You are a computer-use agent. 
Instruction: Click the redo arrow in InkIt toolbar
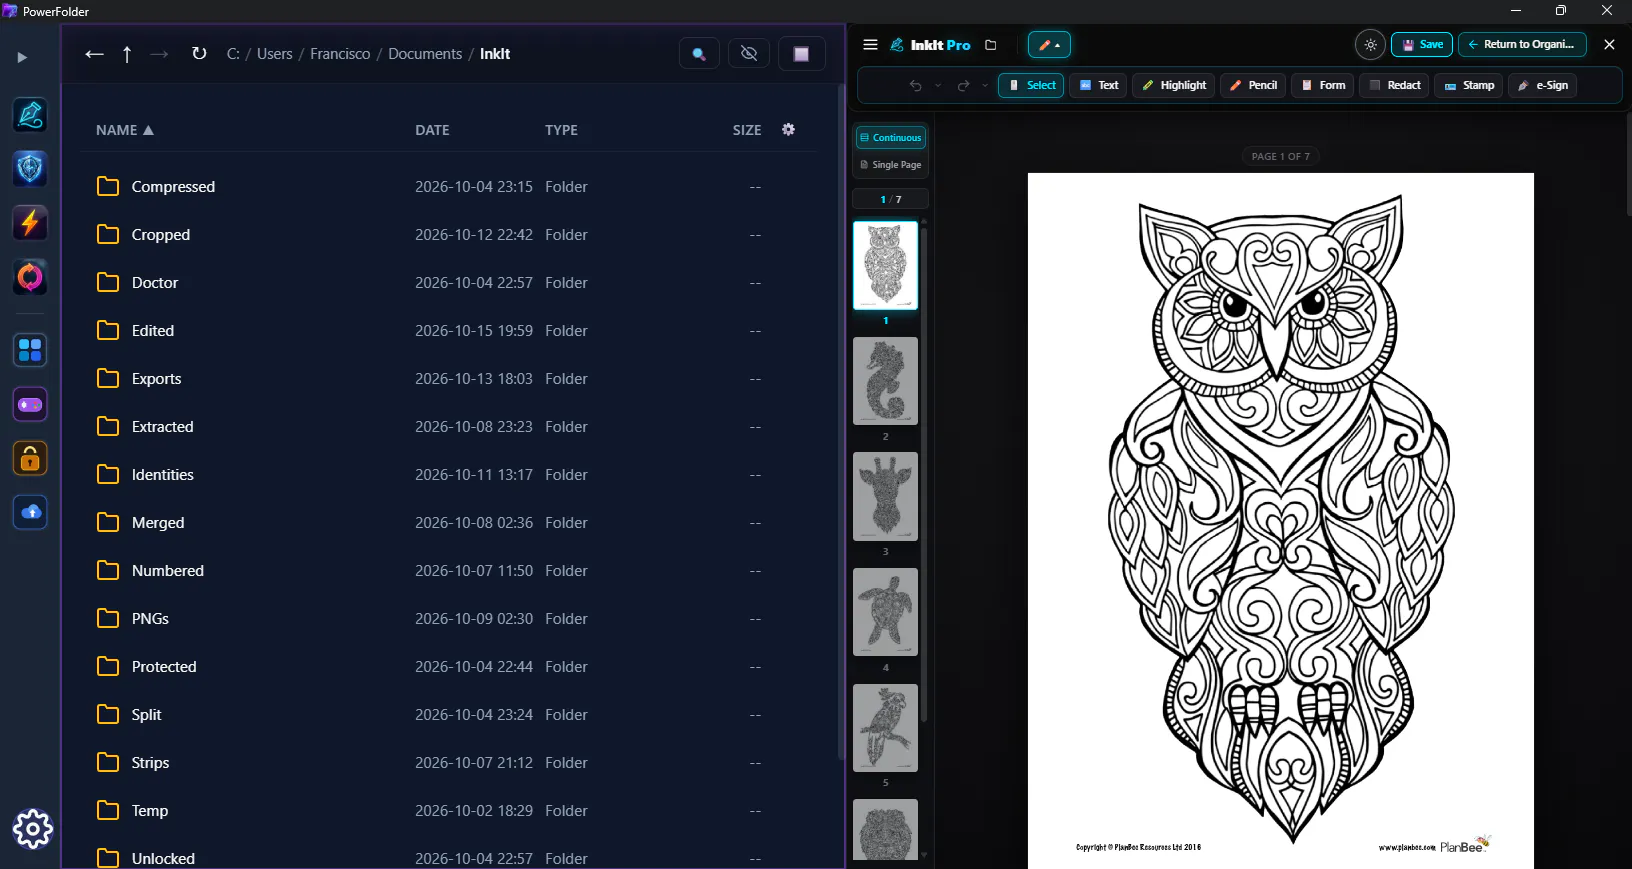[x=963, y=86]
